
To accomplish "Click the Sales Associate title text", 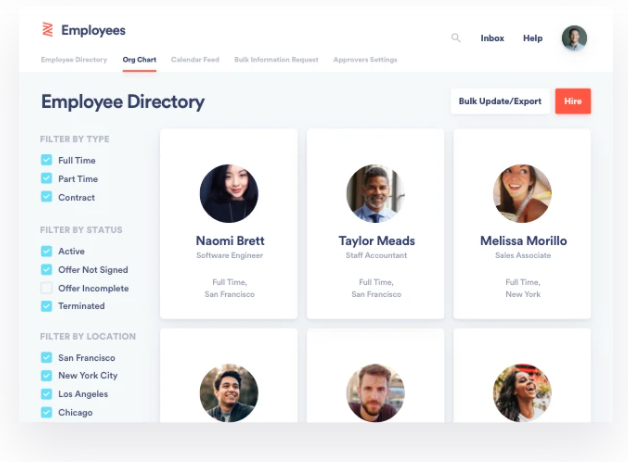I will [x=523, y=255].
